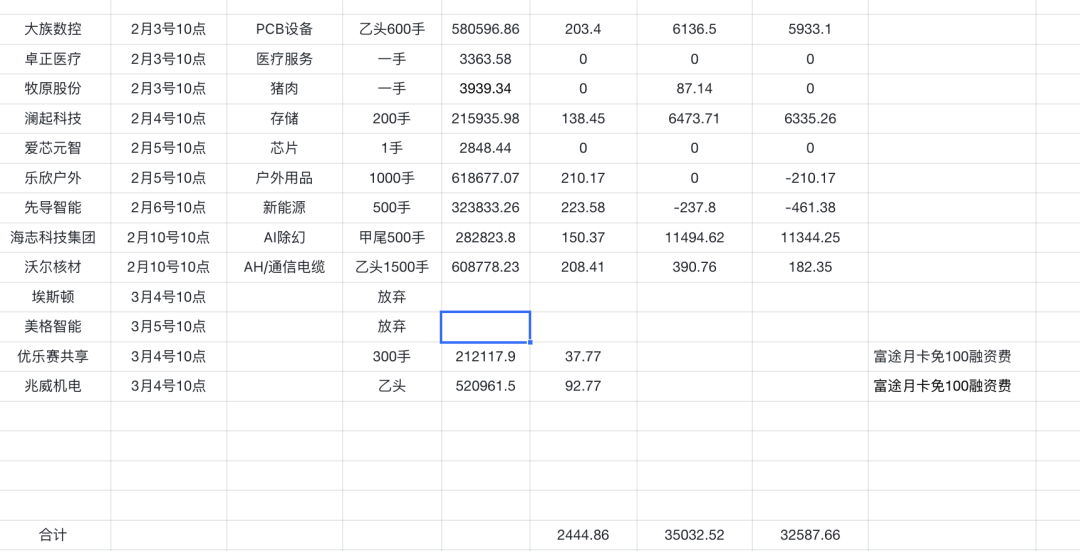
Task: Click the total 35032.52
Action: coord(694,535)
